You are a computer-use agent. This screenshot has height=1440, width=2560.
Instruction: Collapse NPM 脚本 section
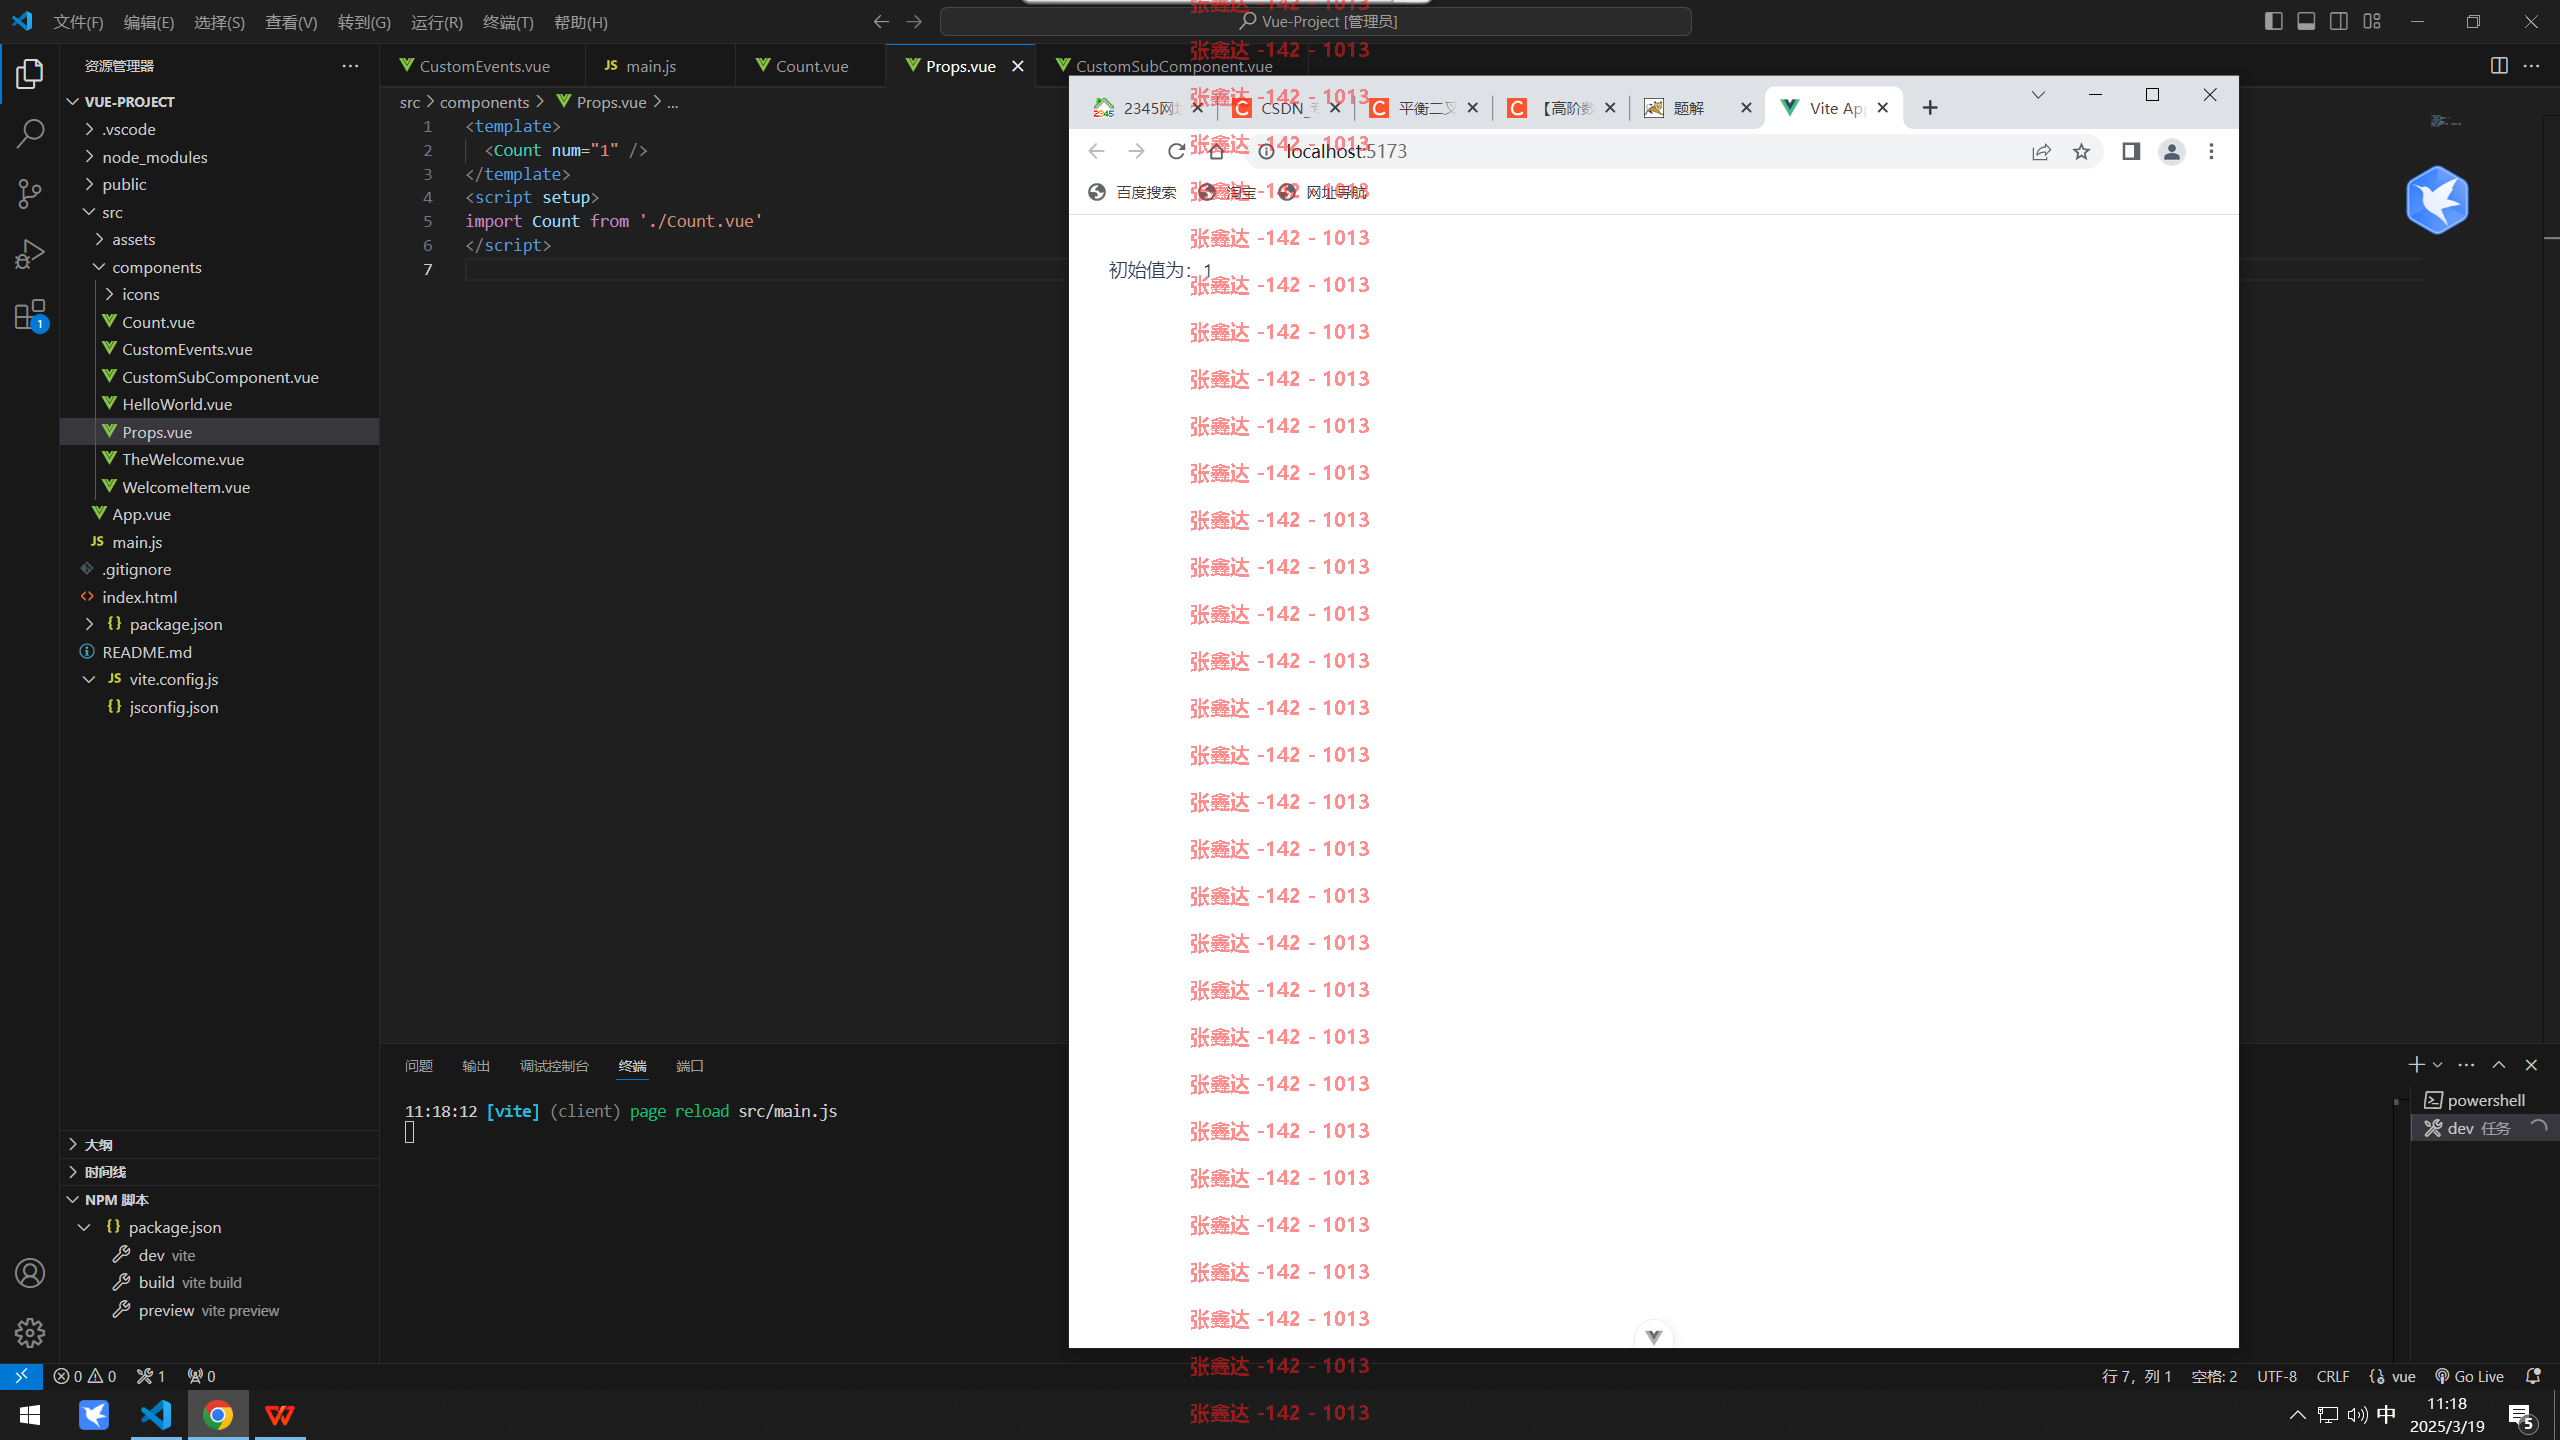[x=219, y=1199]
